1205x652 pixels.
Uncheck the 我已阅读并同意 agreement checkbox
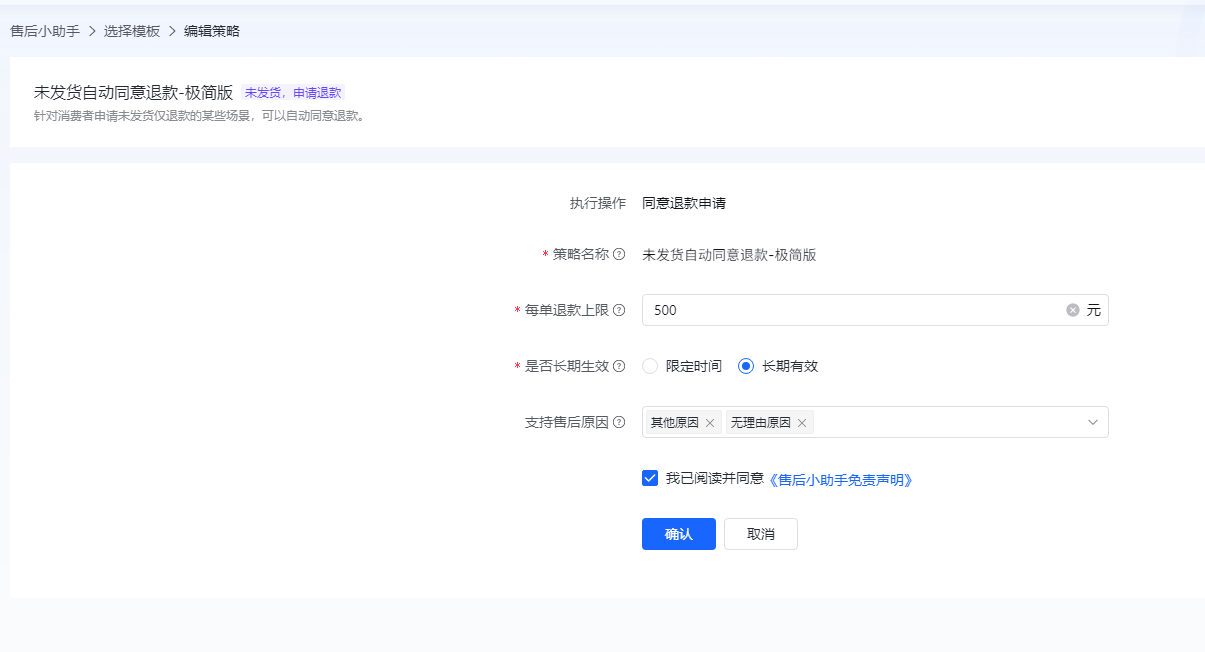pos(650,478)
